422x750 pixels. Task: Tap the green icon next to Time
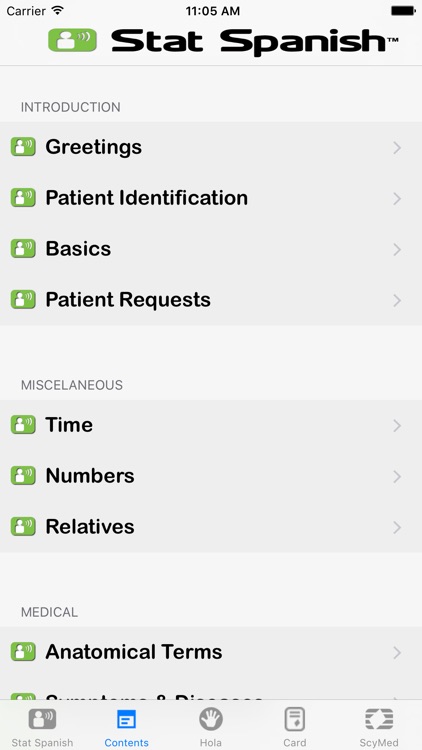tap(23, 425)
